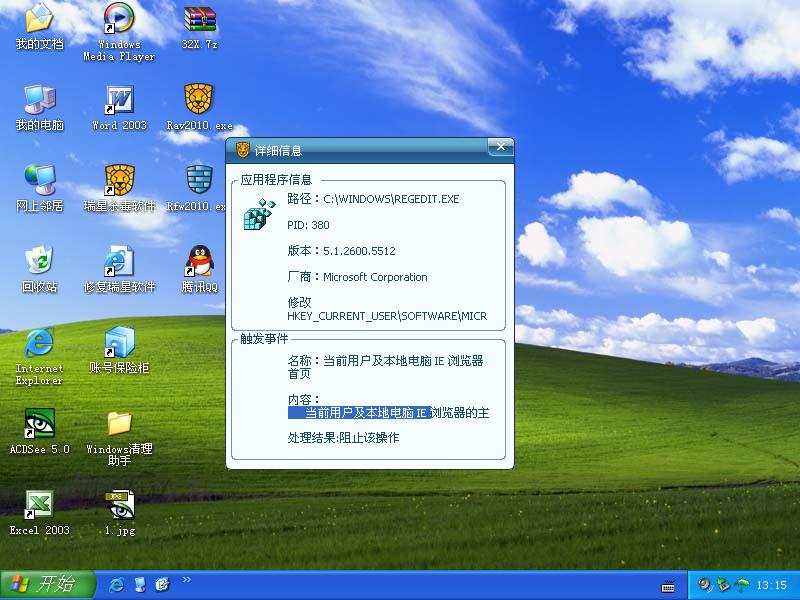800x600 pixels.
Task: Expand the quick launch chevron
Action: [x=187, y=579]
